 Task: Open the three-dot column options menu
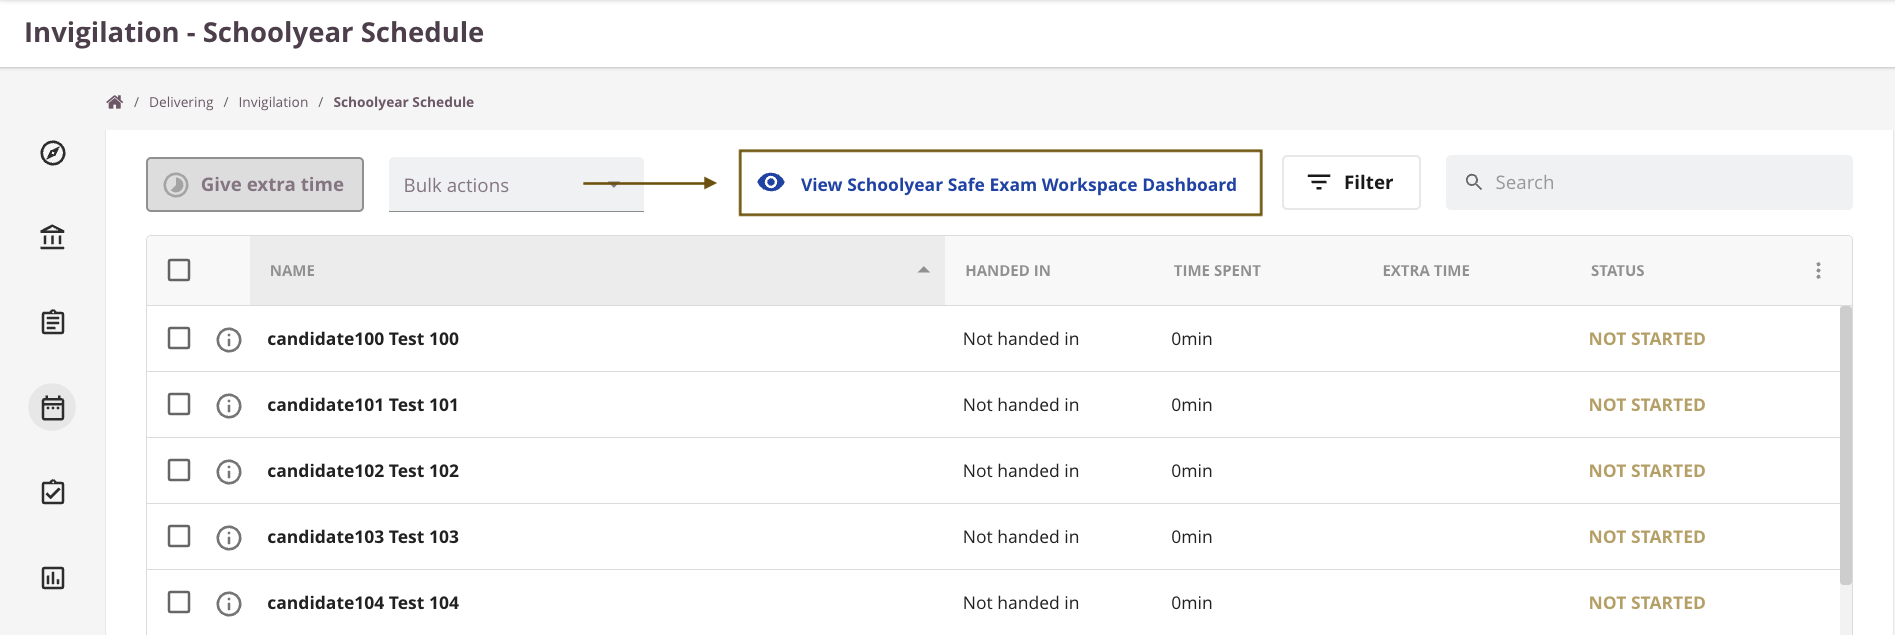[x=1818, y=271]
